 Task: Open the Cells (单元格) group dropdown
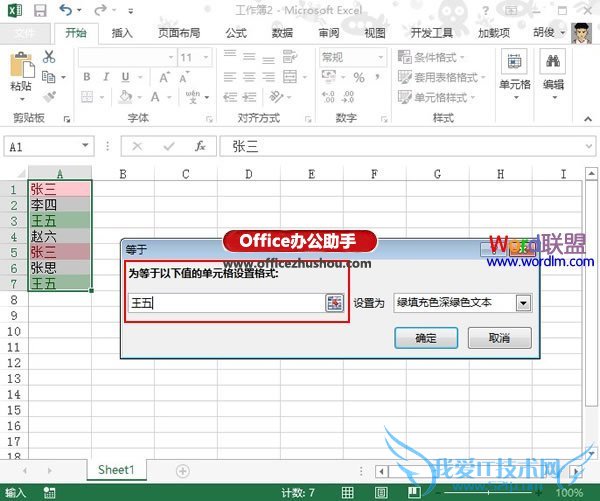pos(515,75)
